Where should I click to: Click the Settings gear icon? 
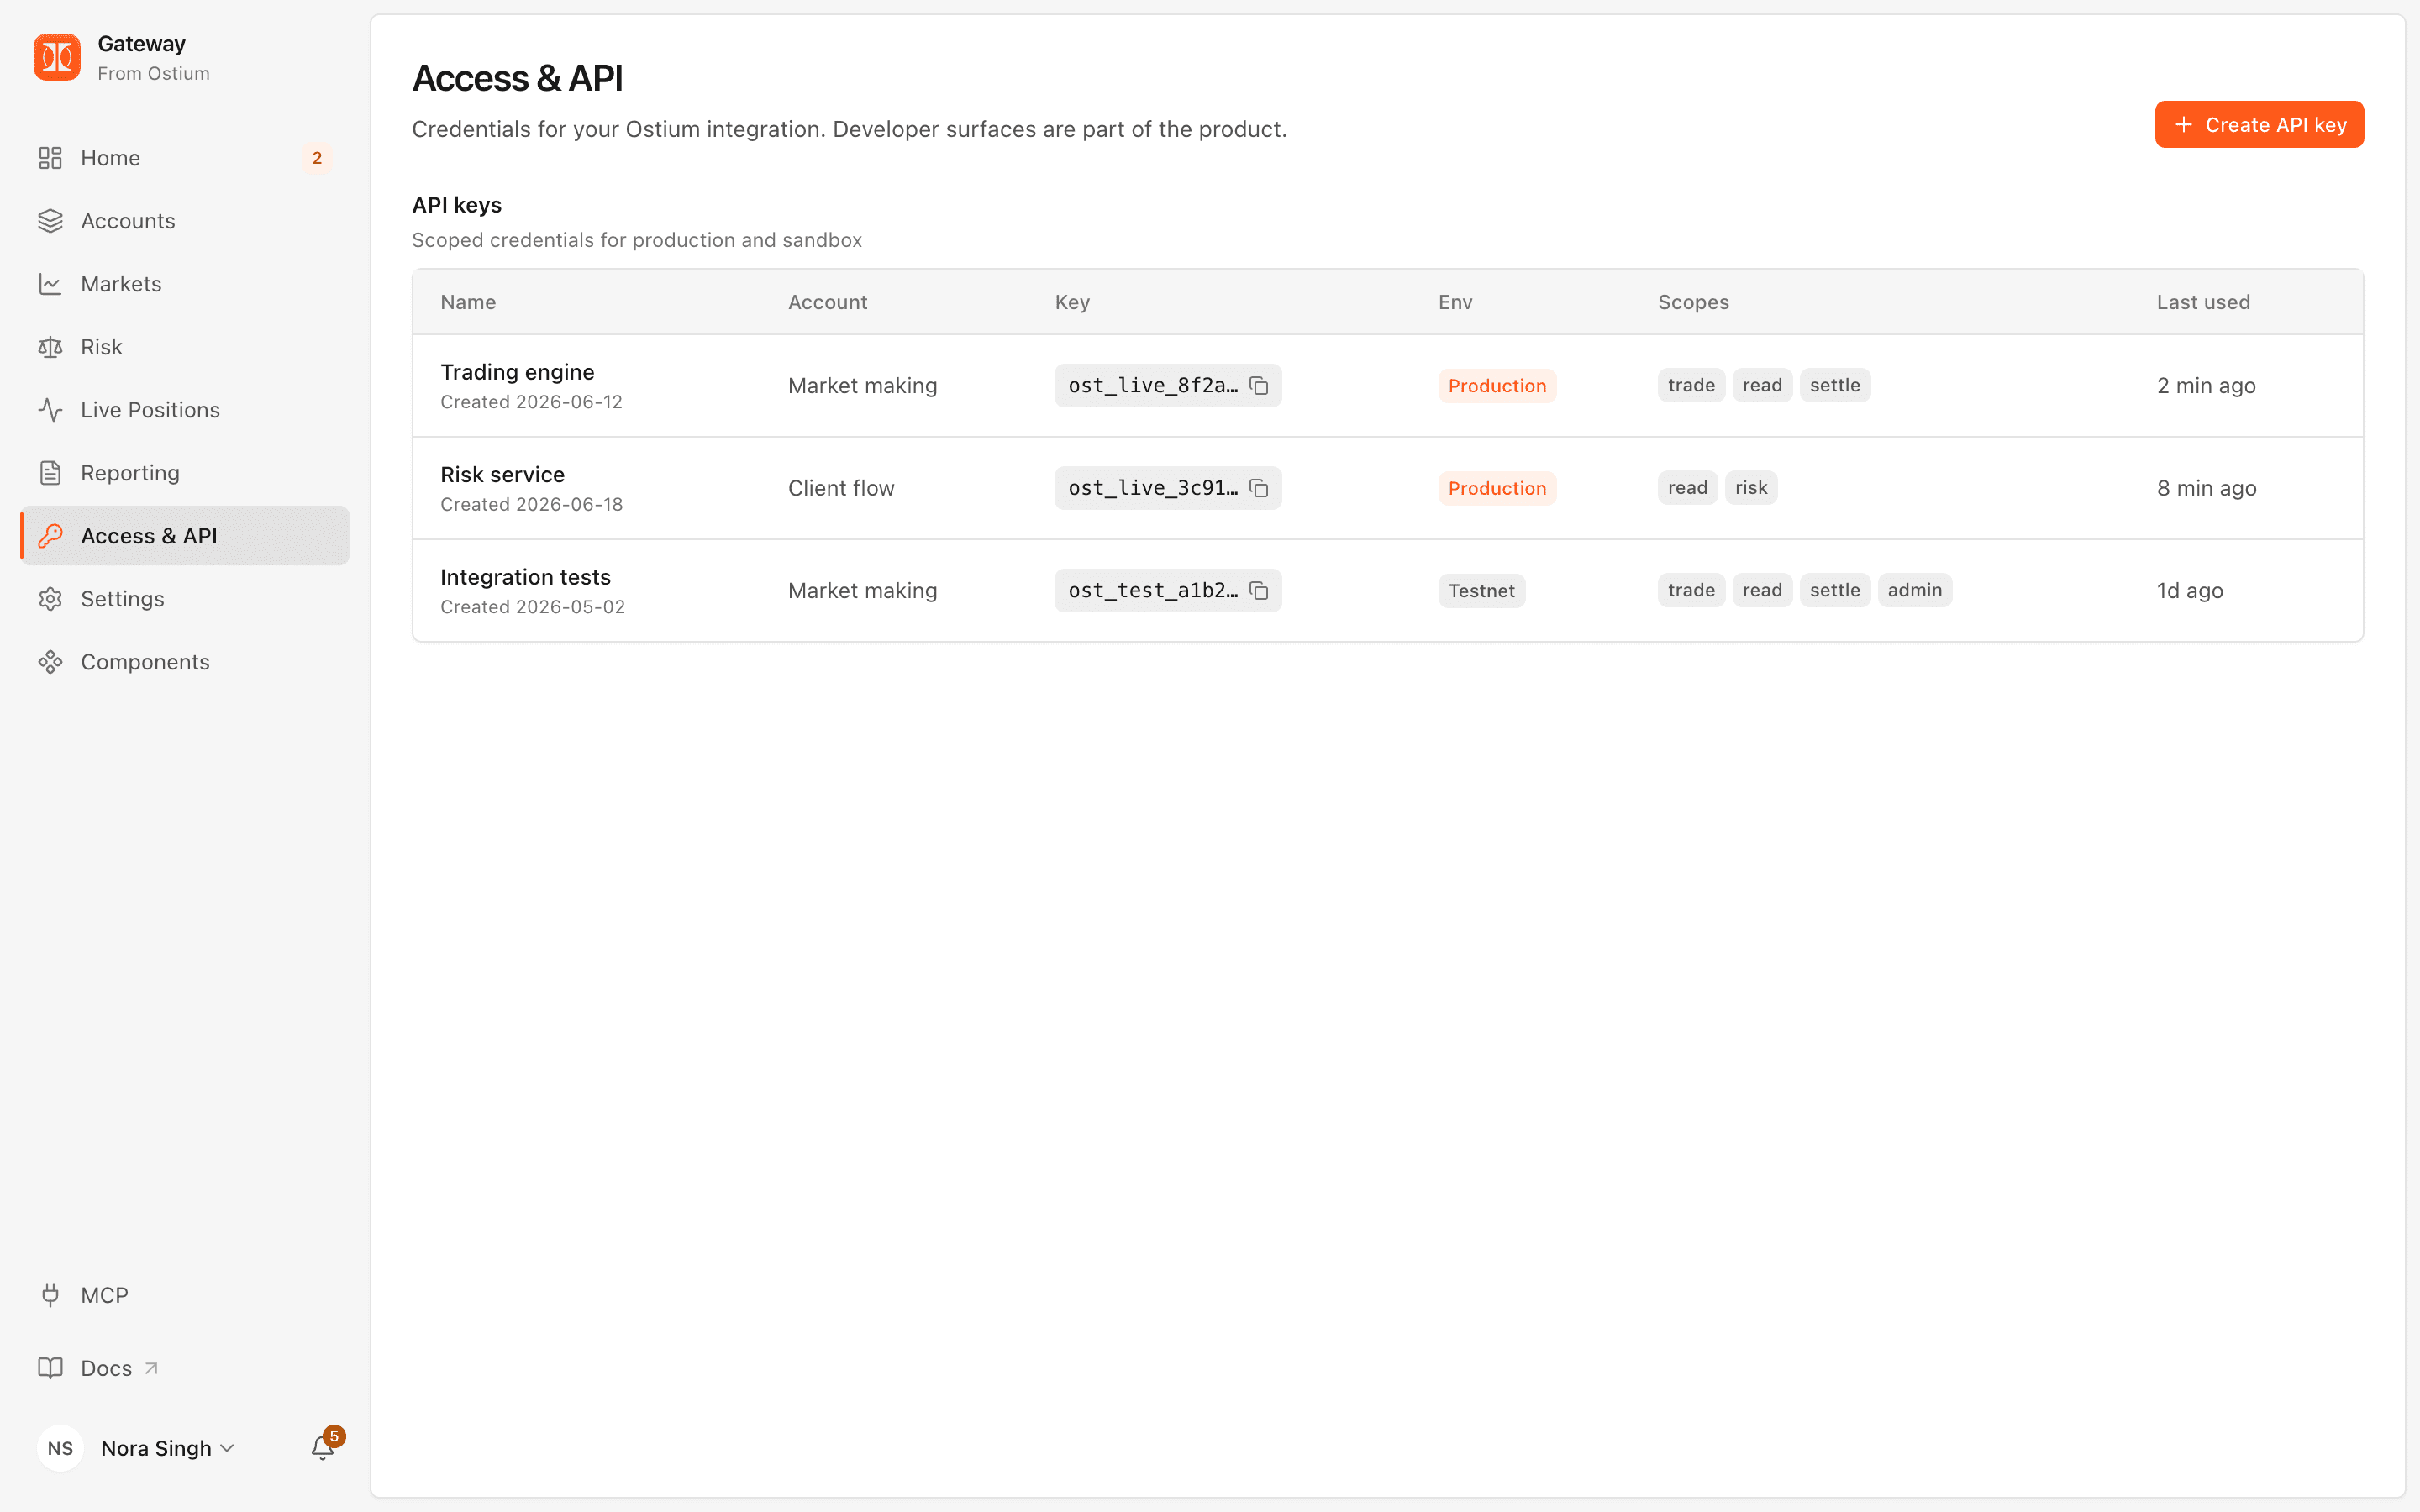[50, 599]
